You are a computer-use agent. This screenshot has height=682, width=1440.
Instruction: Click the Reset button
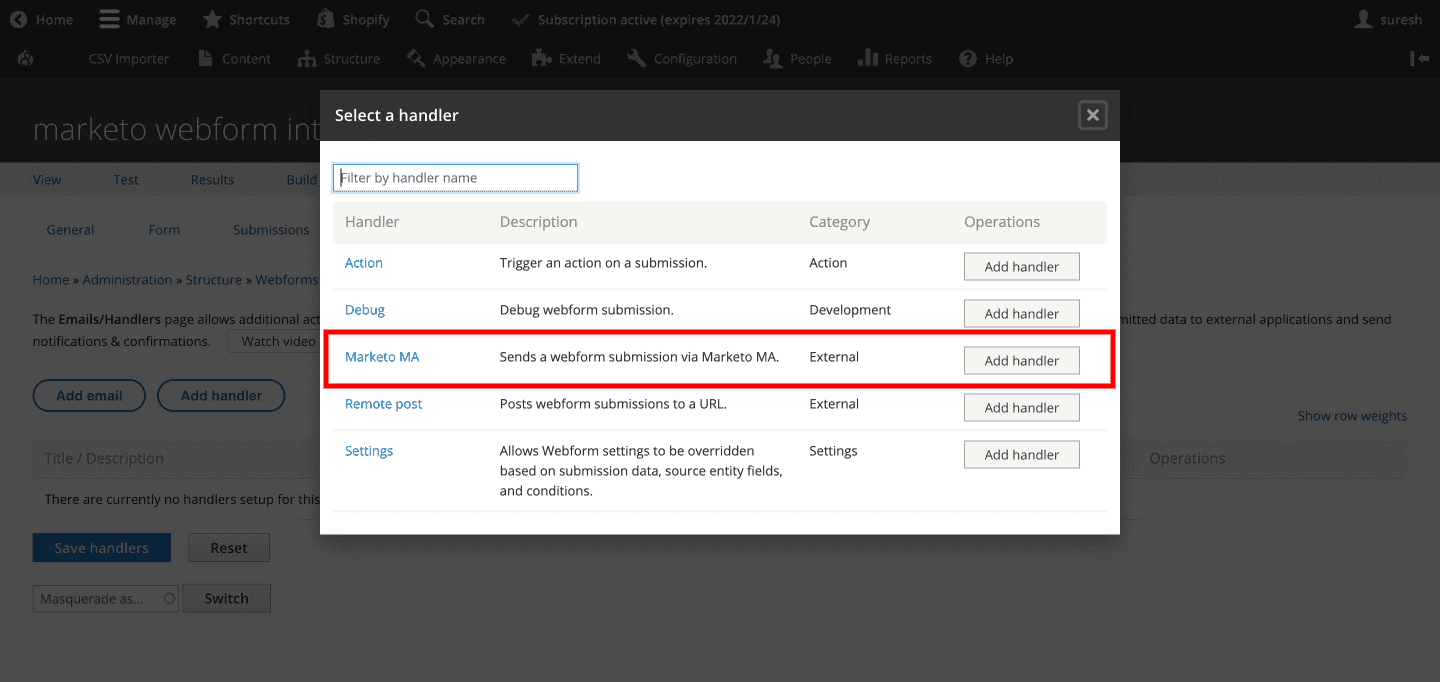(229, 548)
